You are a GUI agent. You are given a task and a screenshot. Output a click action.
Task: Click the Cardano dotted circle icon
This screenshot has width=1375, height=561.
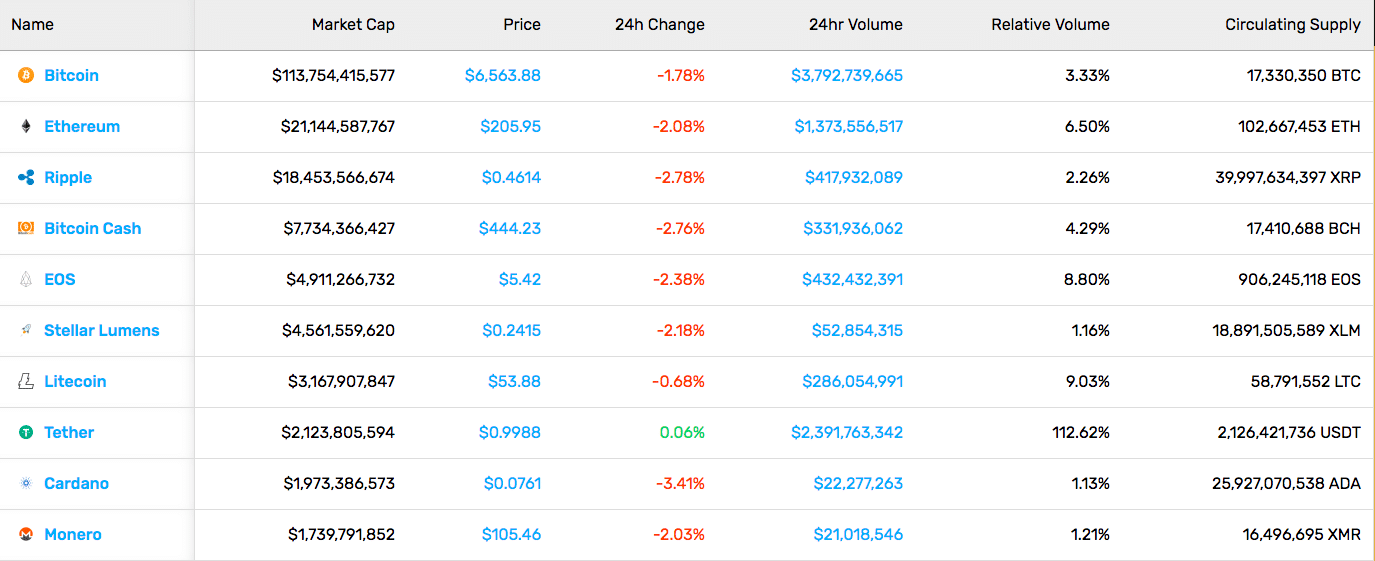[26, 483]
